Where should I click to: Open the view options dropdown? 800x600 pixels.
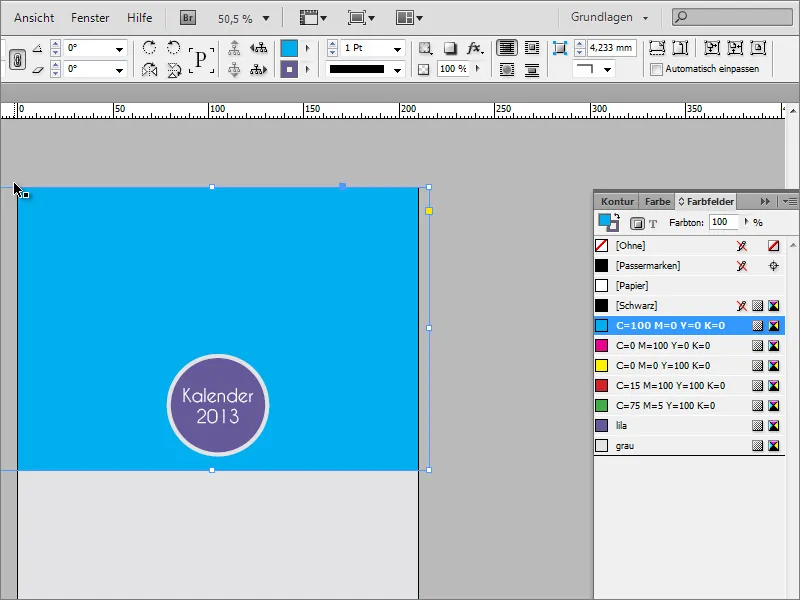313,18
